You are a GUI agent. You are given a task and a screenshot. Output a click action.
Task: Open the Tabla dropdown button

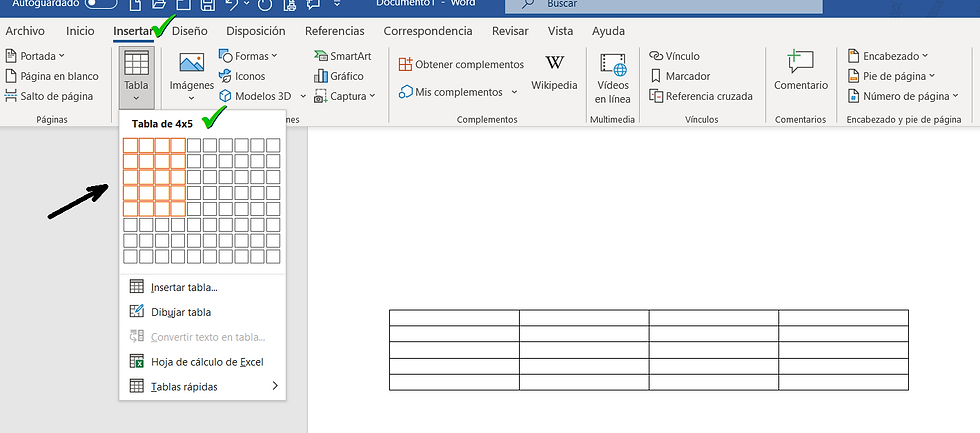click(x=136, y=77)
